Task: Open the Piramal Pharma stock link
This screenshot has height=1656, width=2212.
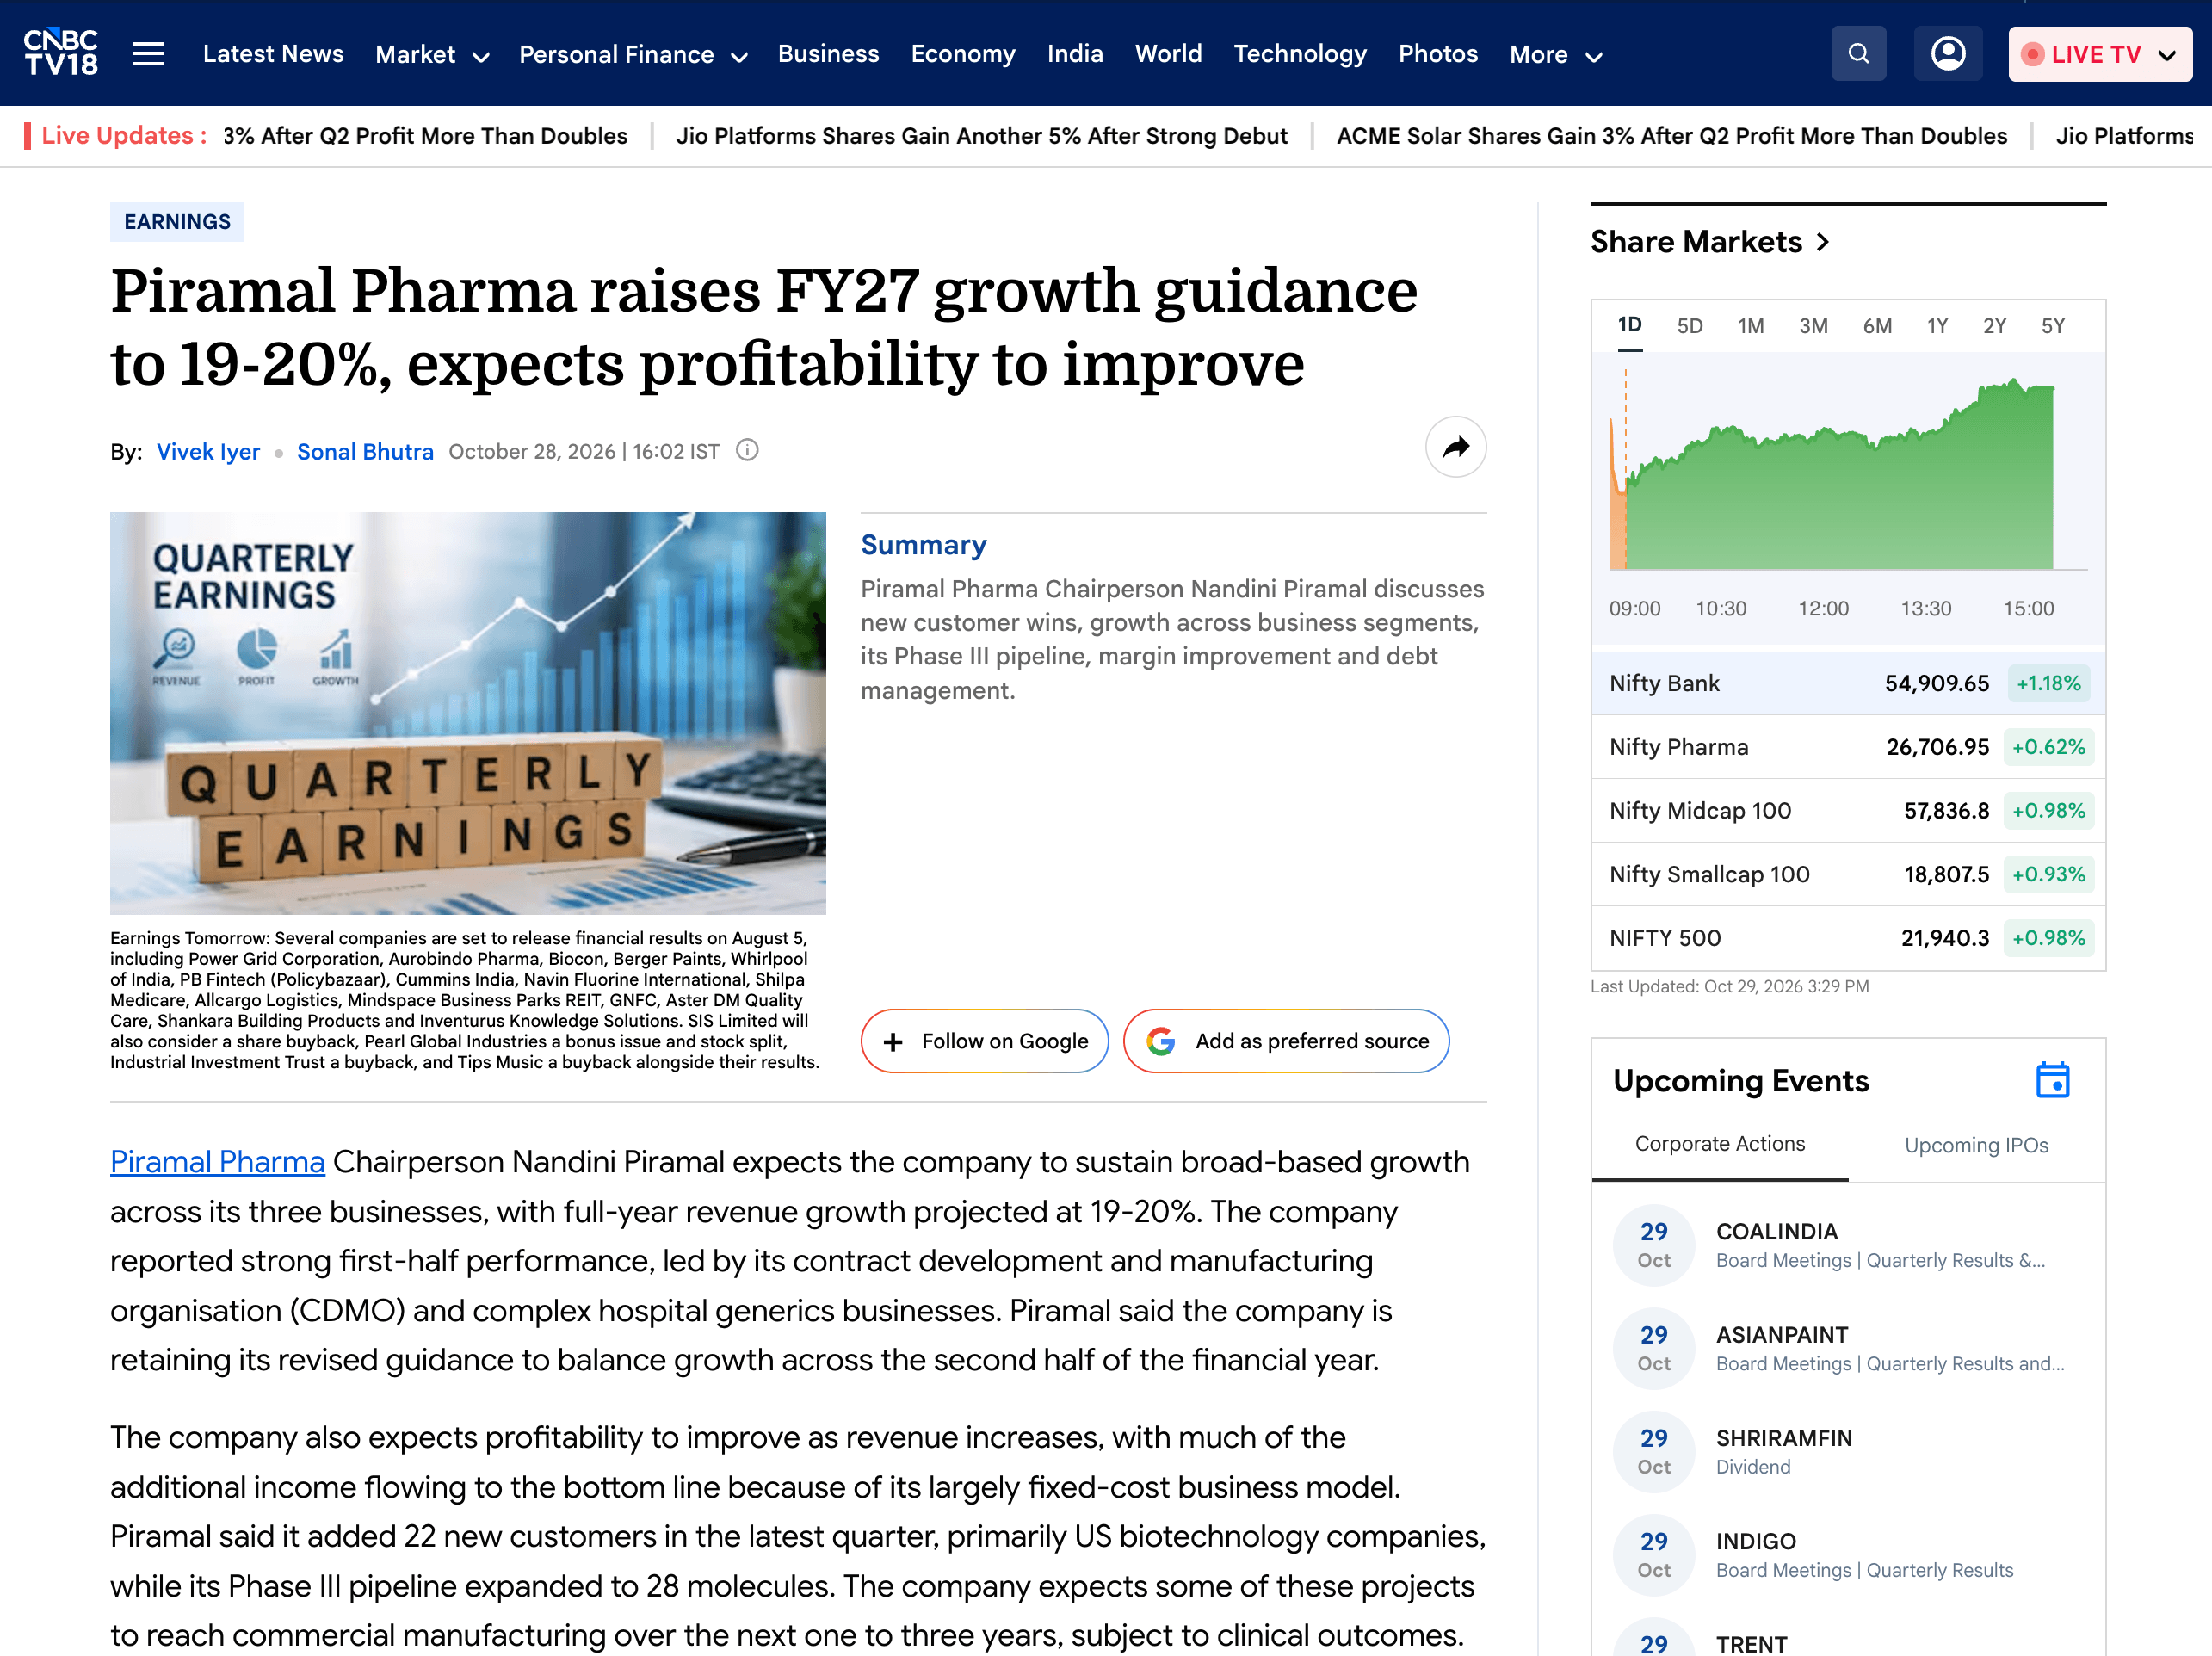Action: coord(217,1162)
